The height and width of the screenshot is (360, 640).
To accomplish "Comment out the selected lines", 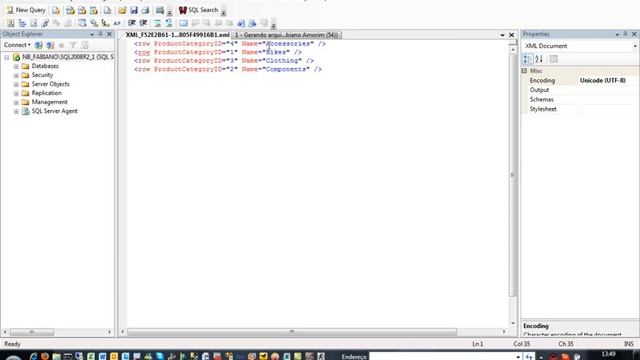I will coord(157,23).
